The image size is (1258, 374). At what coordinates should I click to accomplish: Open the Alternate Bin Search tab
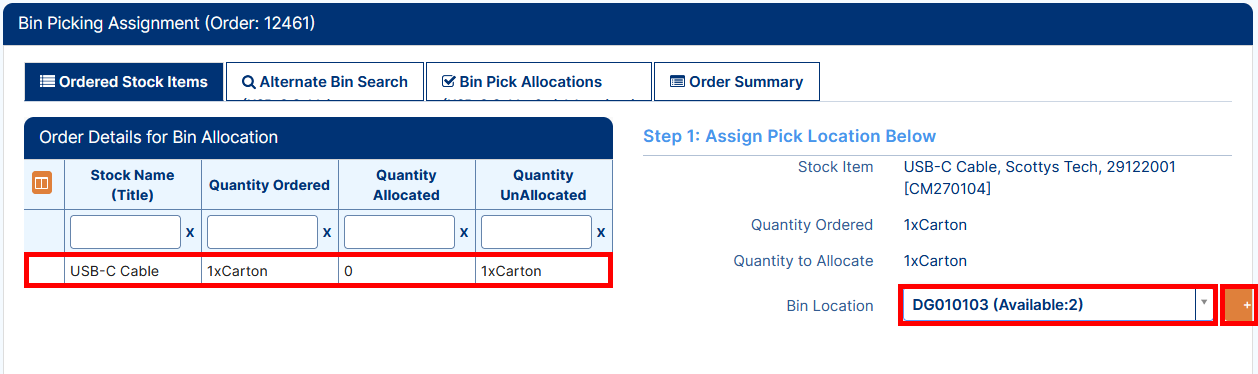tap(325, 82)
